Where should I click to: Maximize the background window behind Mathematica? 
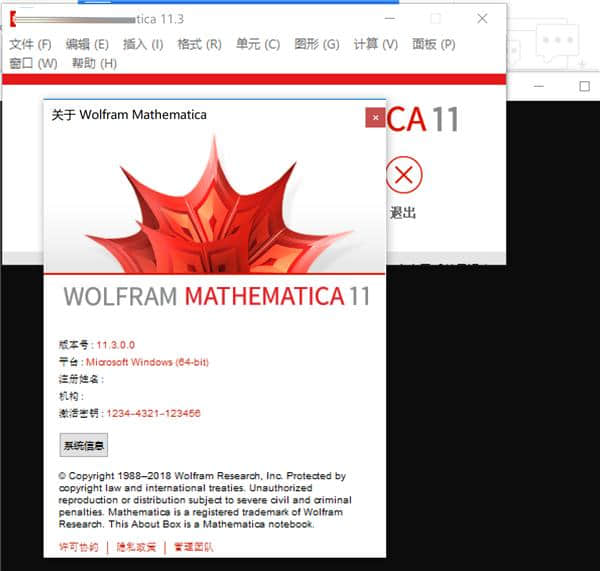point(584,86)
